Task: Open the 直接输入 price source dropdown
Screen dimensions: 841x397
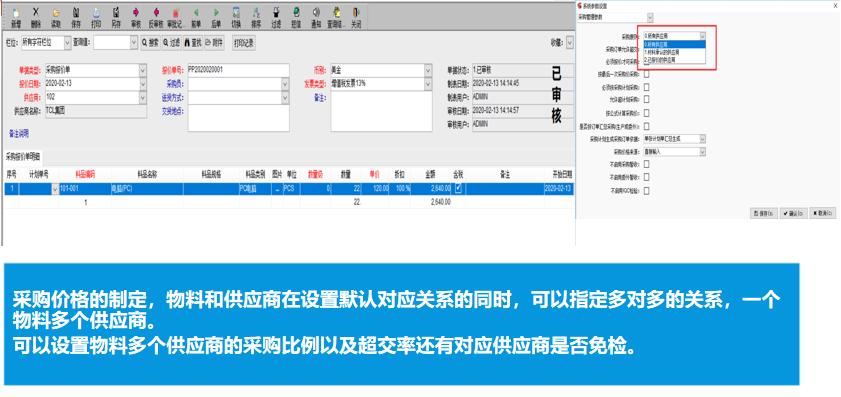Action: coord(703,152)
